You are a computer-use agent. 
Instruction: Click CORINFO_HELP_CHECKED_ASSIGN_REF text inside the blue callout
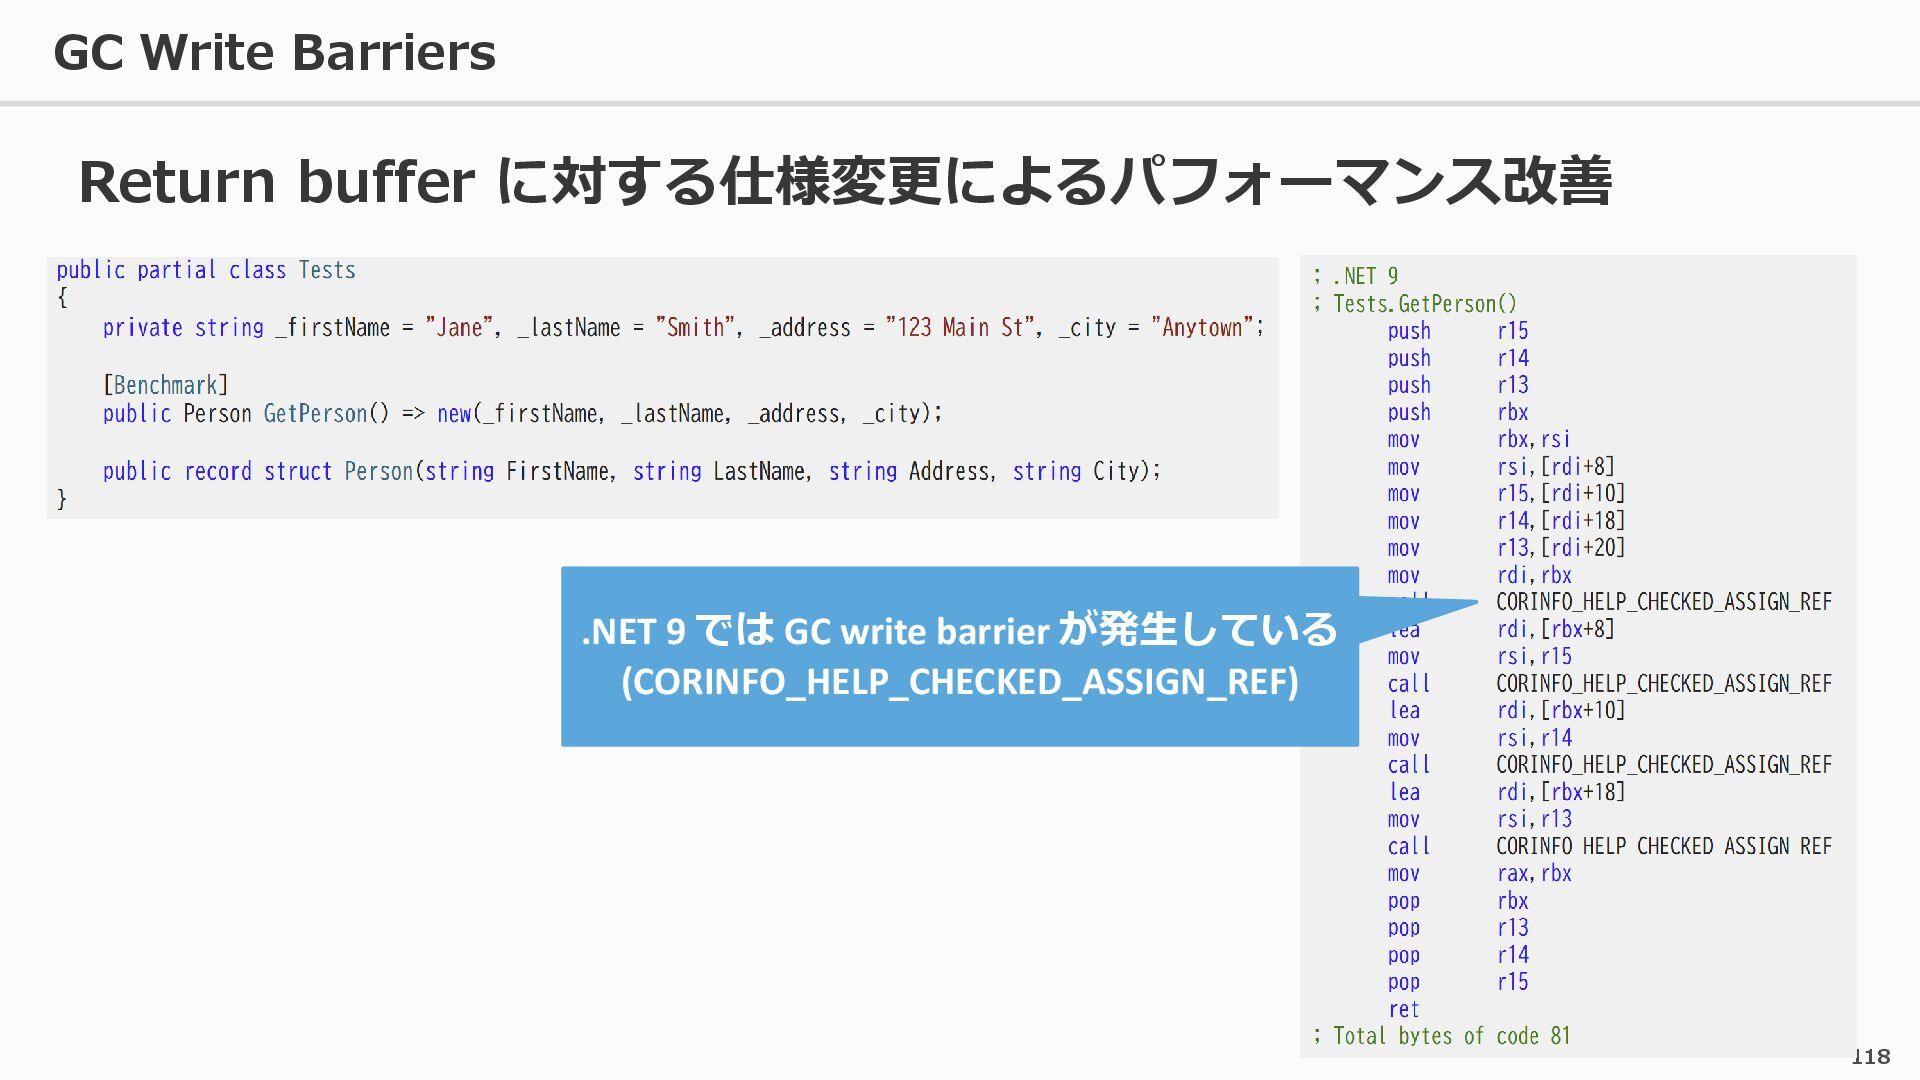click(959, 682)
